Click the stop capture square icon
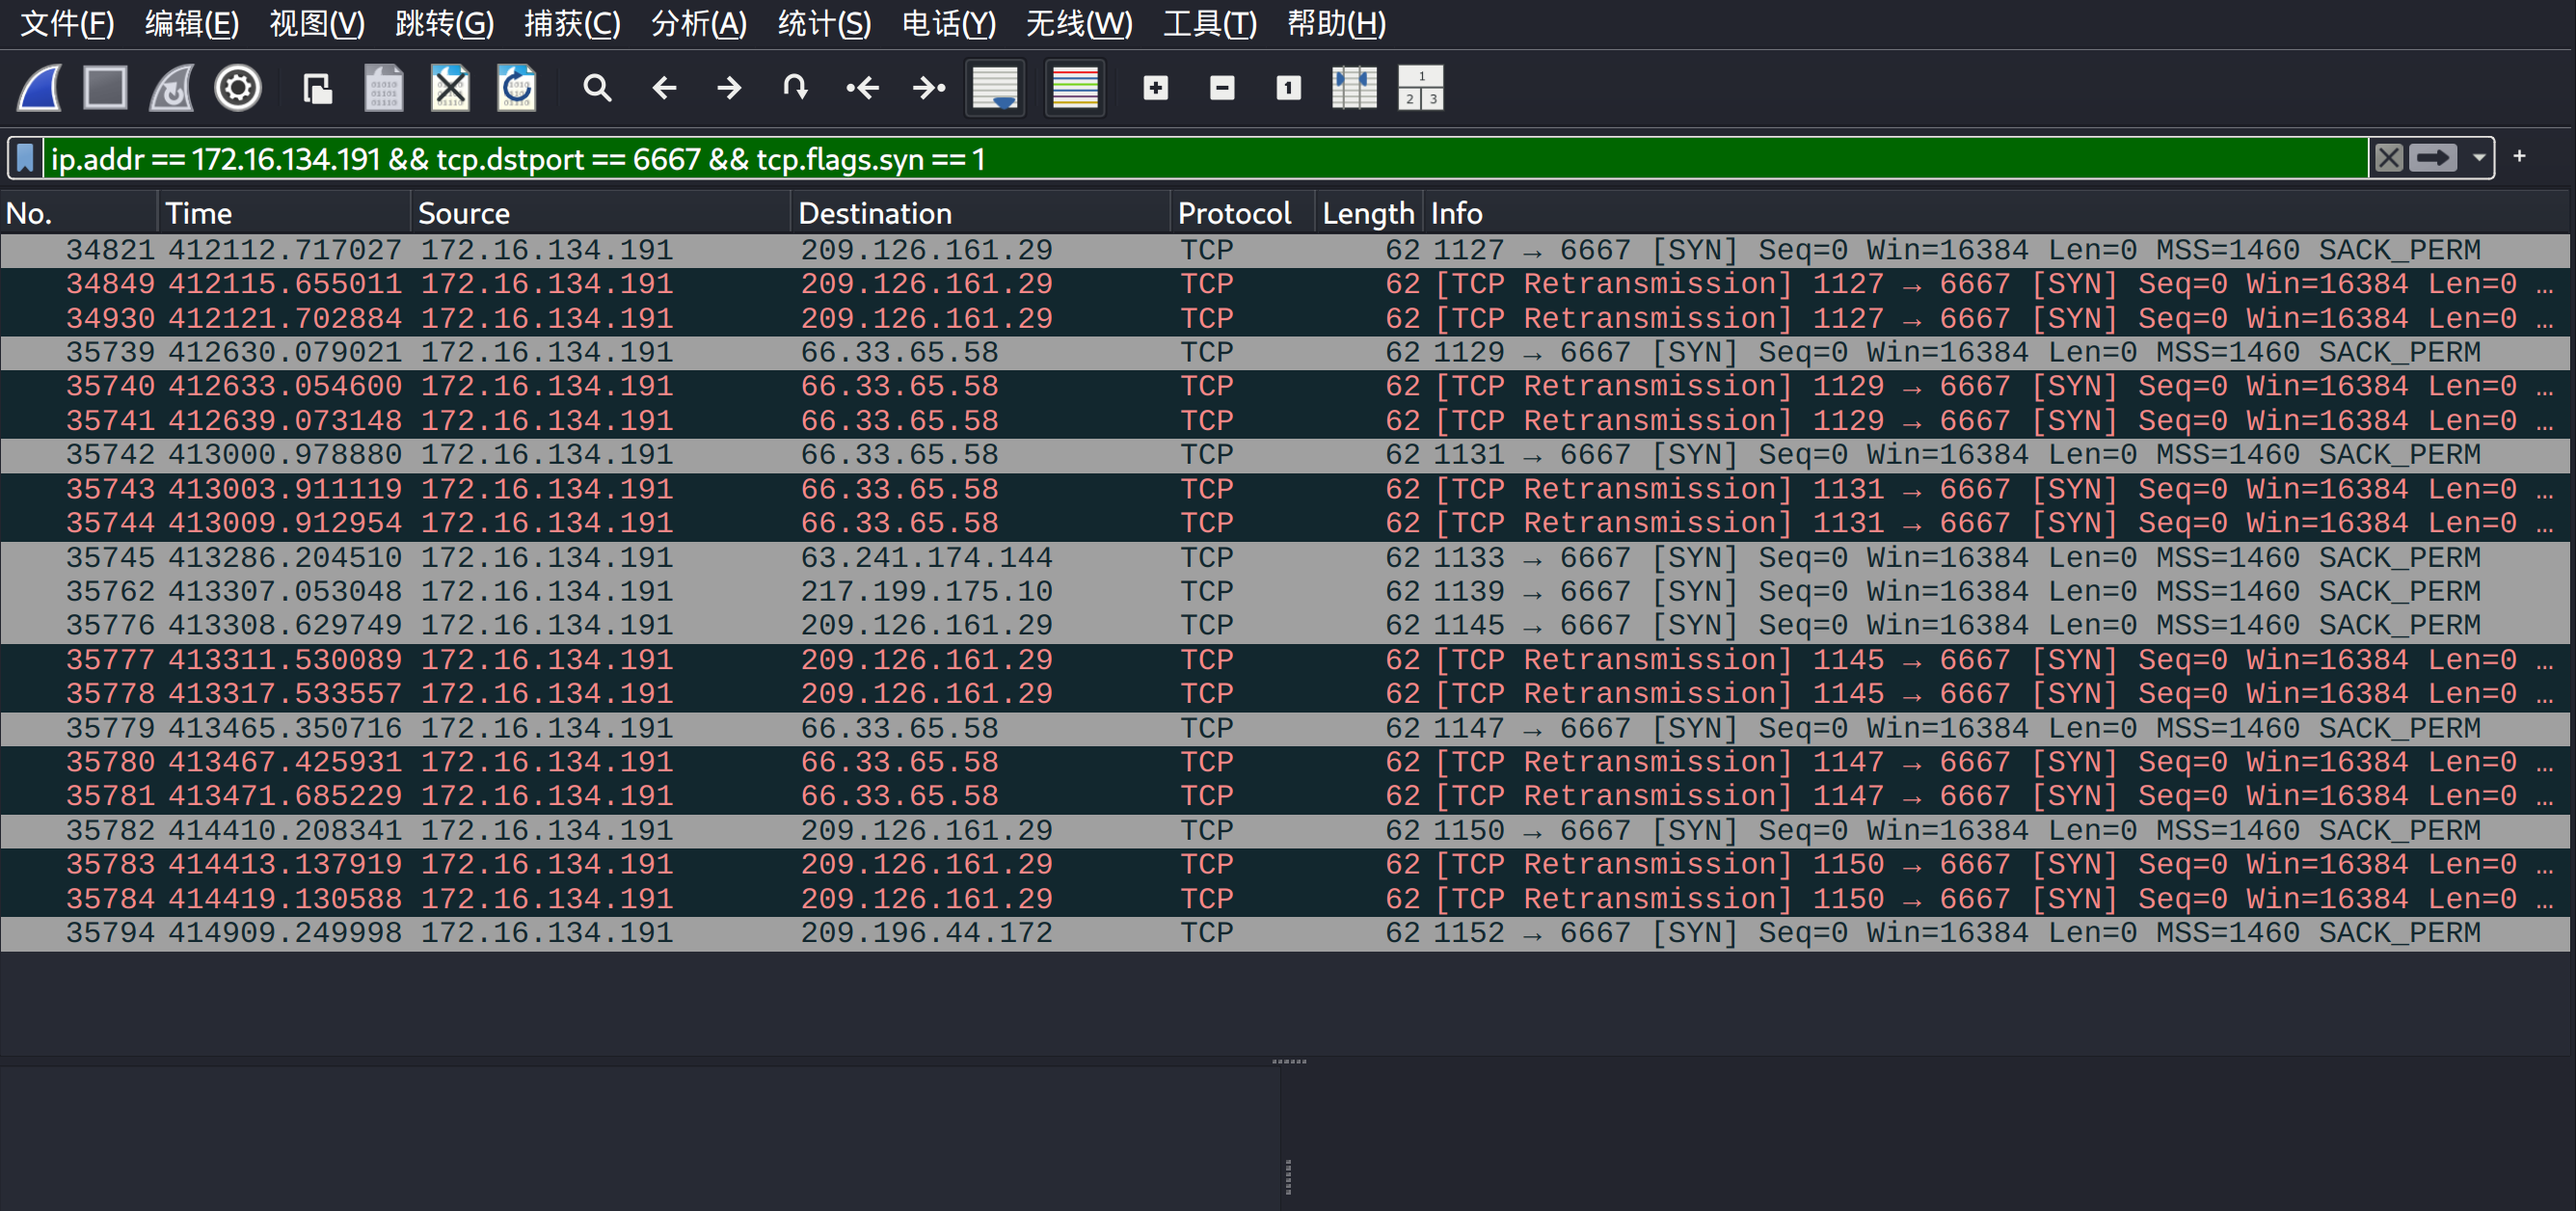 (x=105, y=88)
